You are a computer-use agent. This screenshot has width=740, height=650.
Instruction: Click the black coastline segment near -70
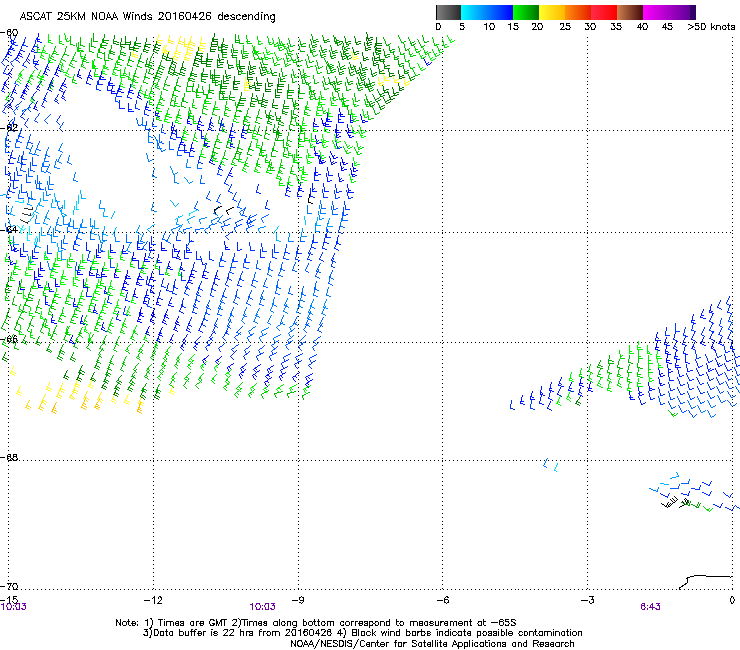click(x=705, y=582)
